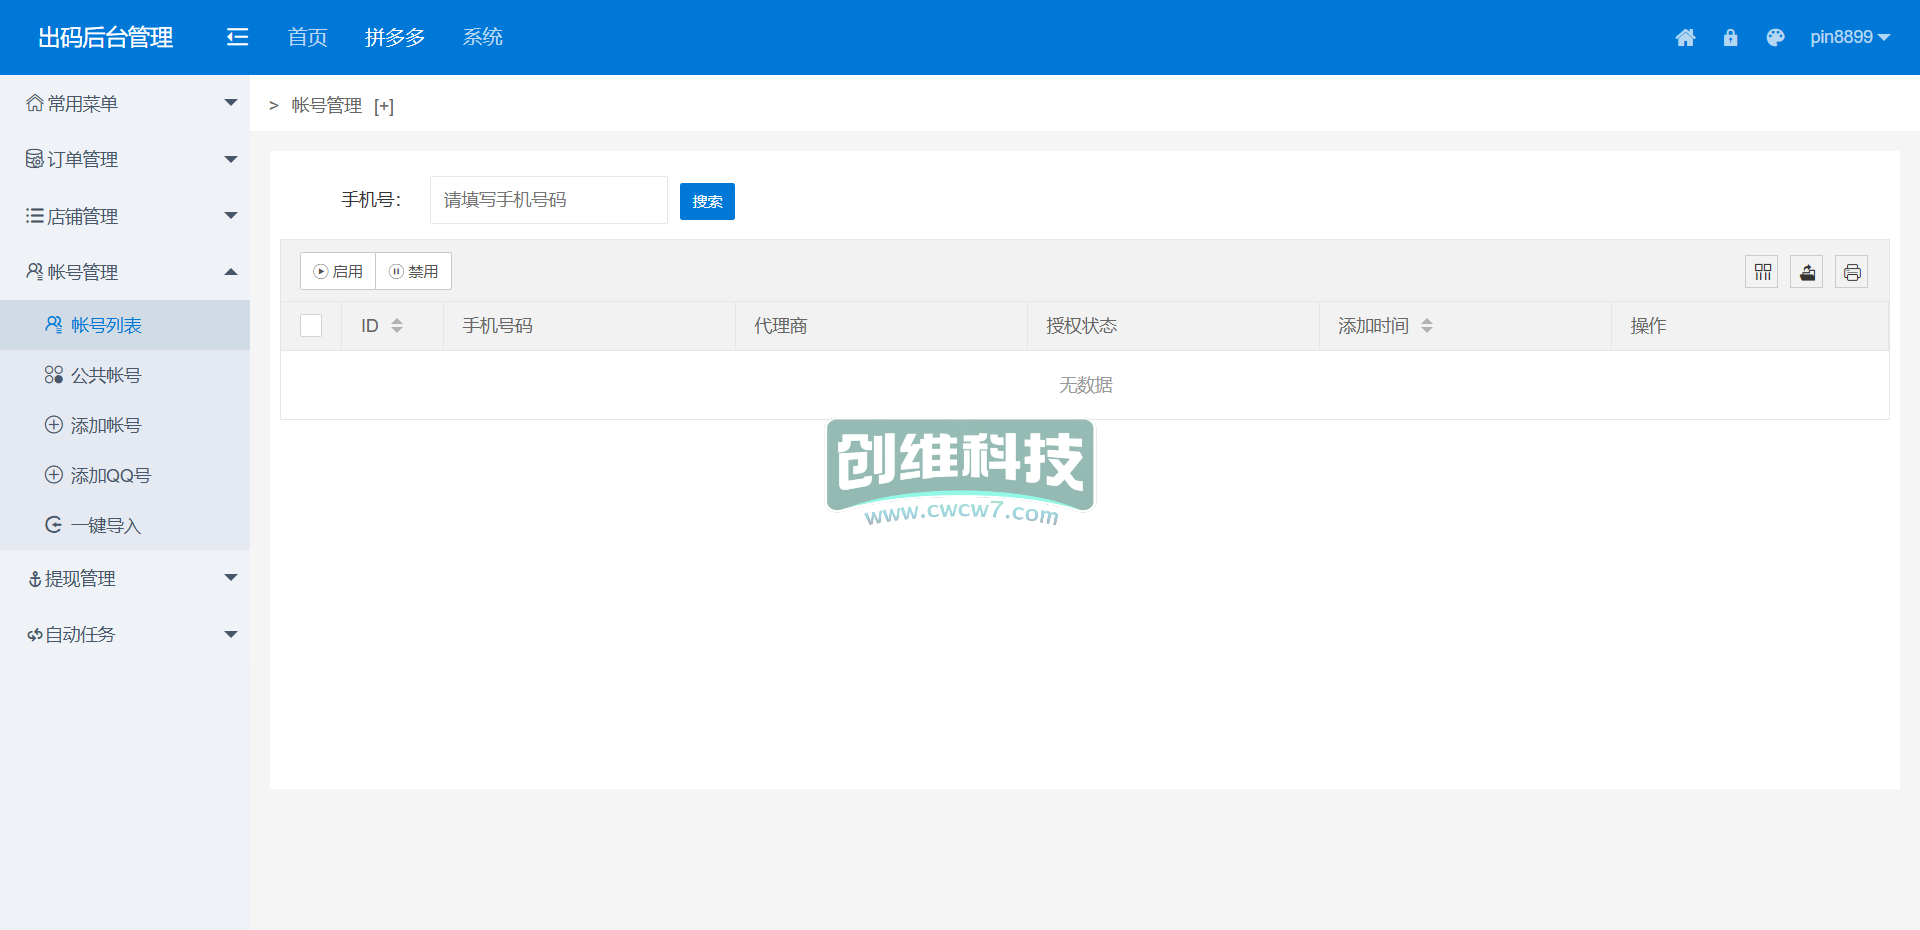Focus the 手机号 phone number input field

(548, 200)
